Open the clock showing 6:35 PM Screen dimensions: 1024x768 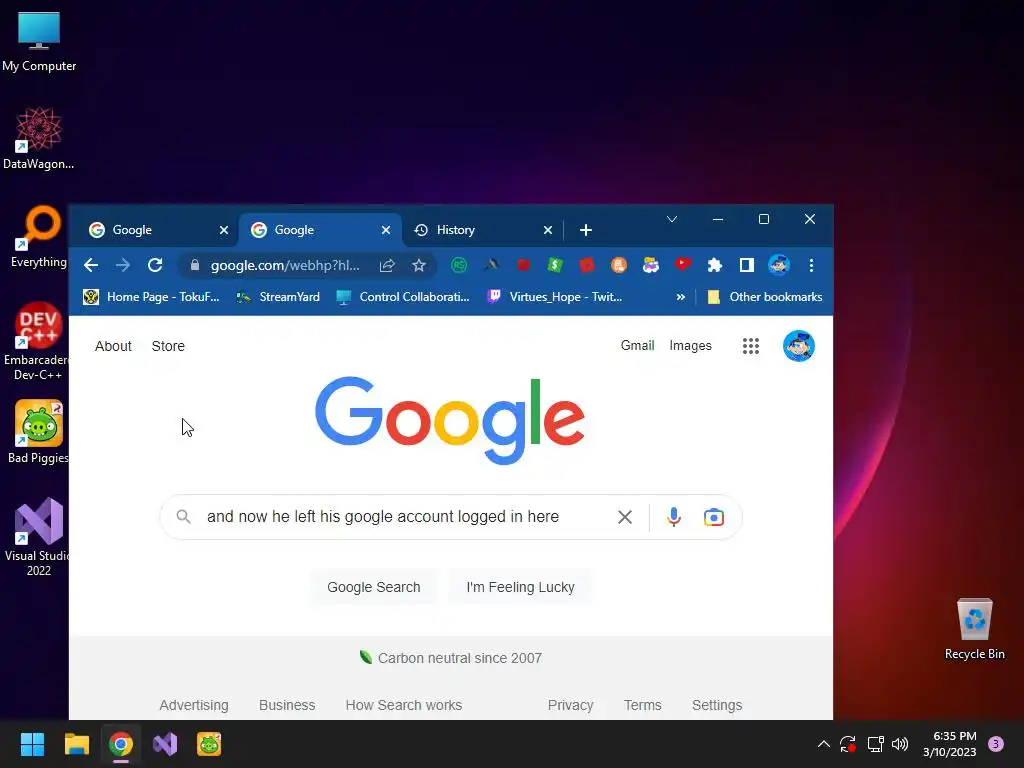[x=950, y=744]
